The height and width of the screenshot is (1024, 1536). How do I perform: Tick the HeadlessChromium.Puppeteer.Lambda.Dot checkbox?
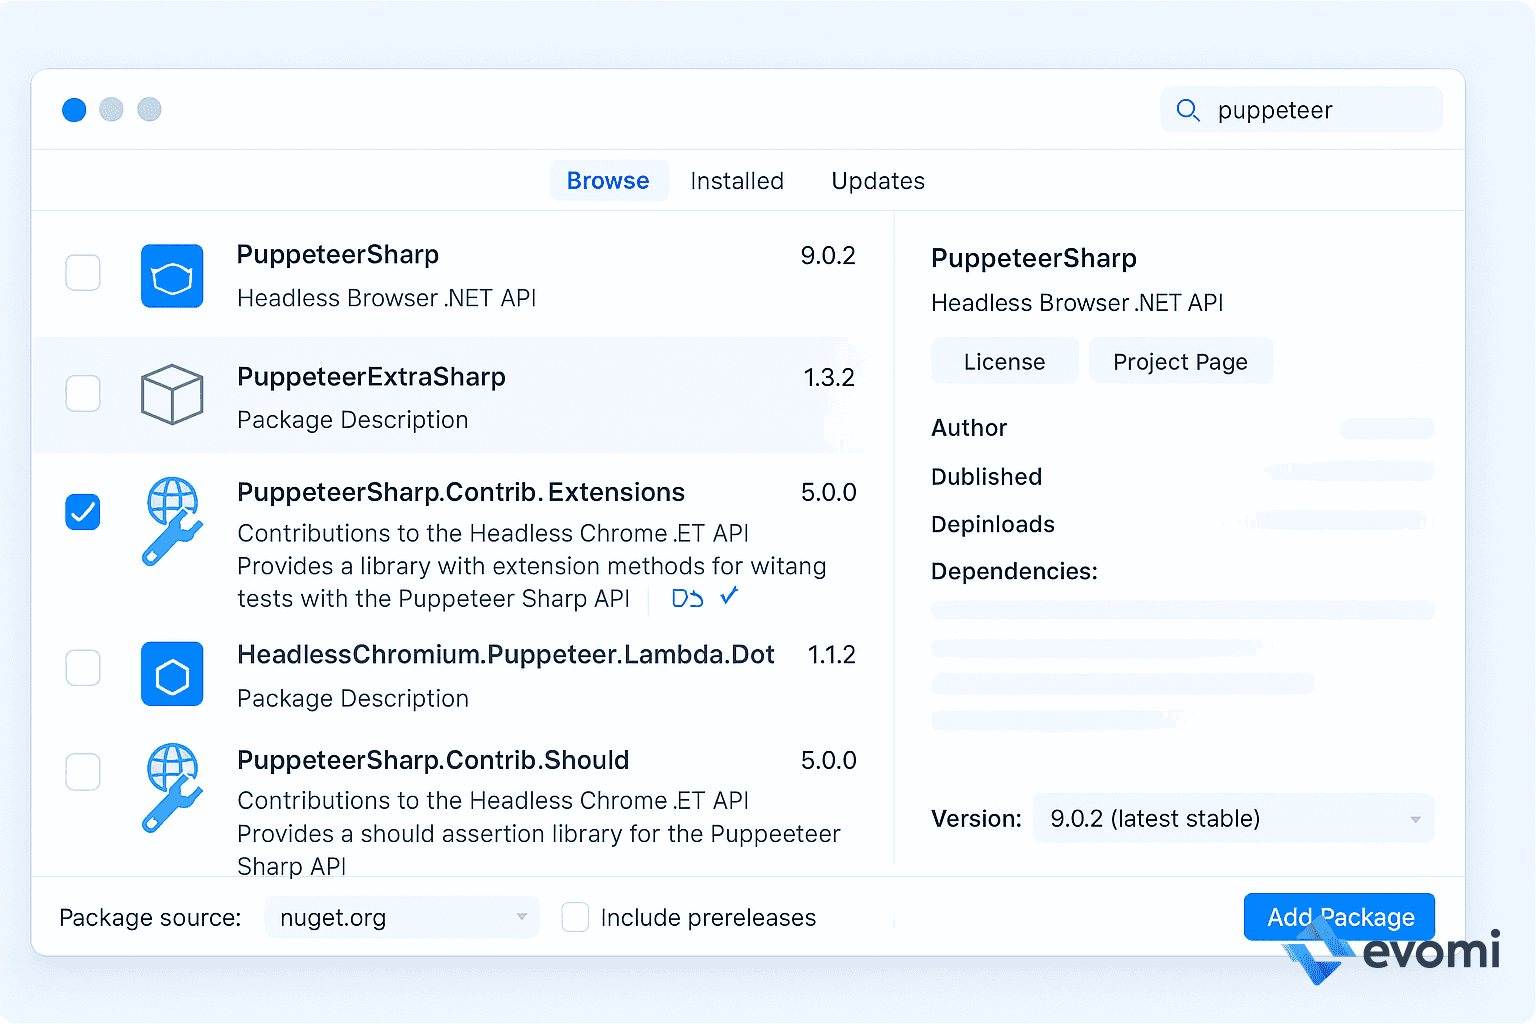[x=83, y=667]
